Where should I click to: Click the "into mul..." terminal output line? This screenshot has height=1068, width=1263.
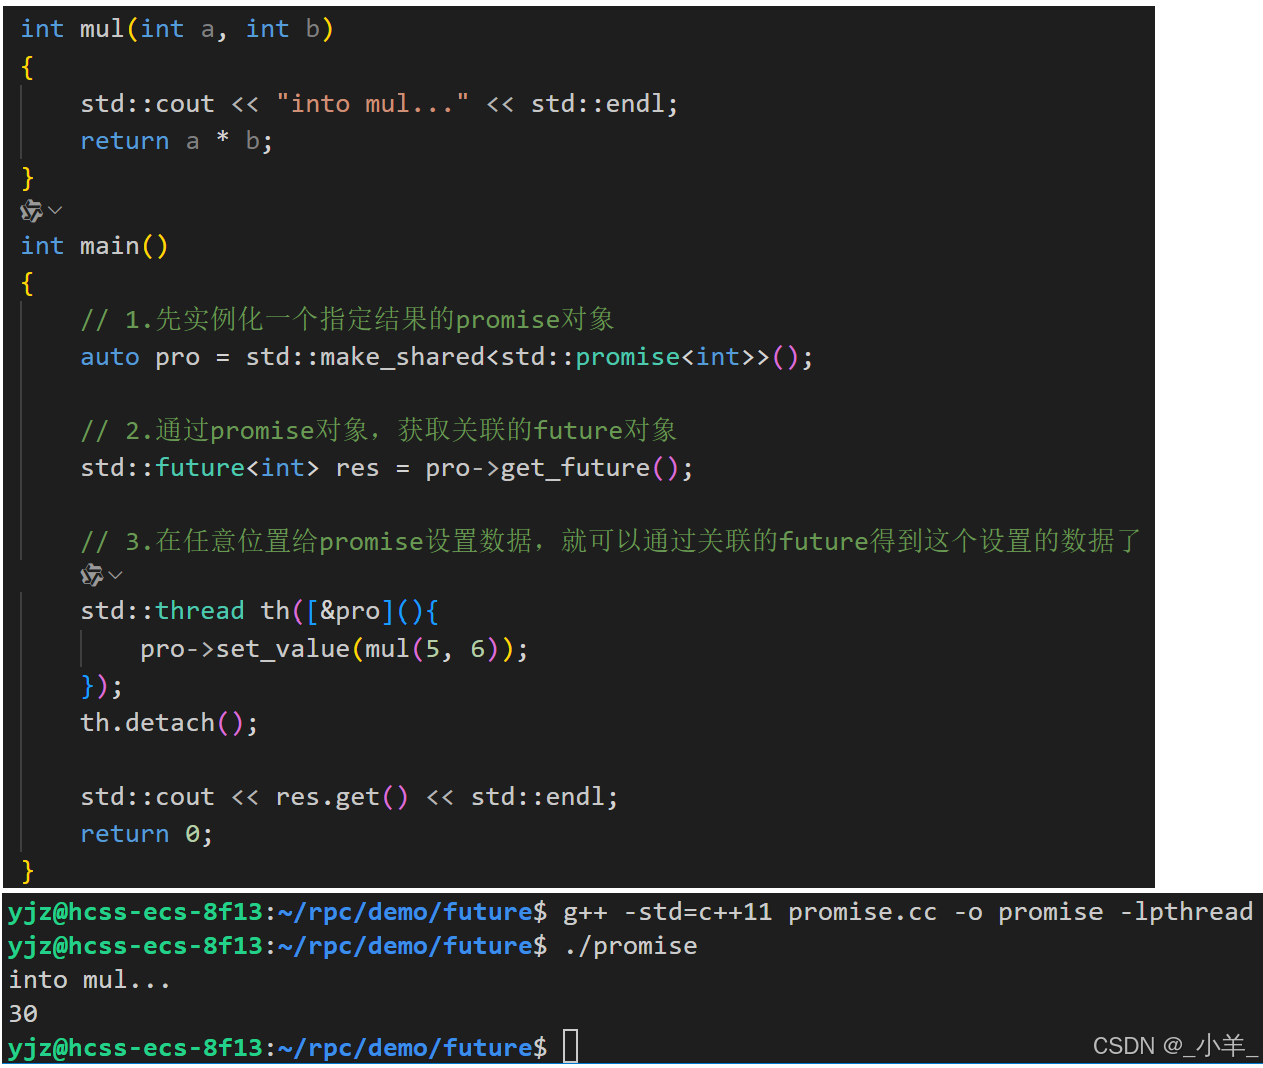[90, 980]
